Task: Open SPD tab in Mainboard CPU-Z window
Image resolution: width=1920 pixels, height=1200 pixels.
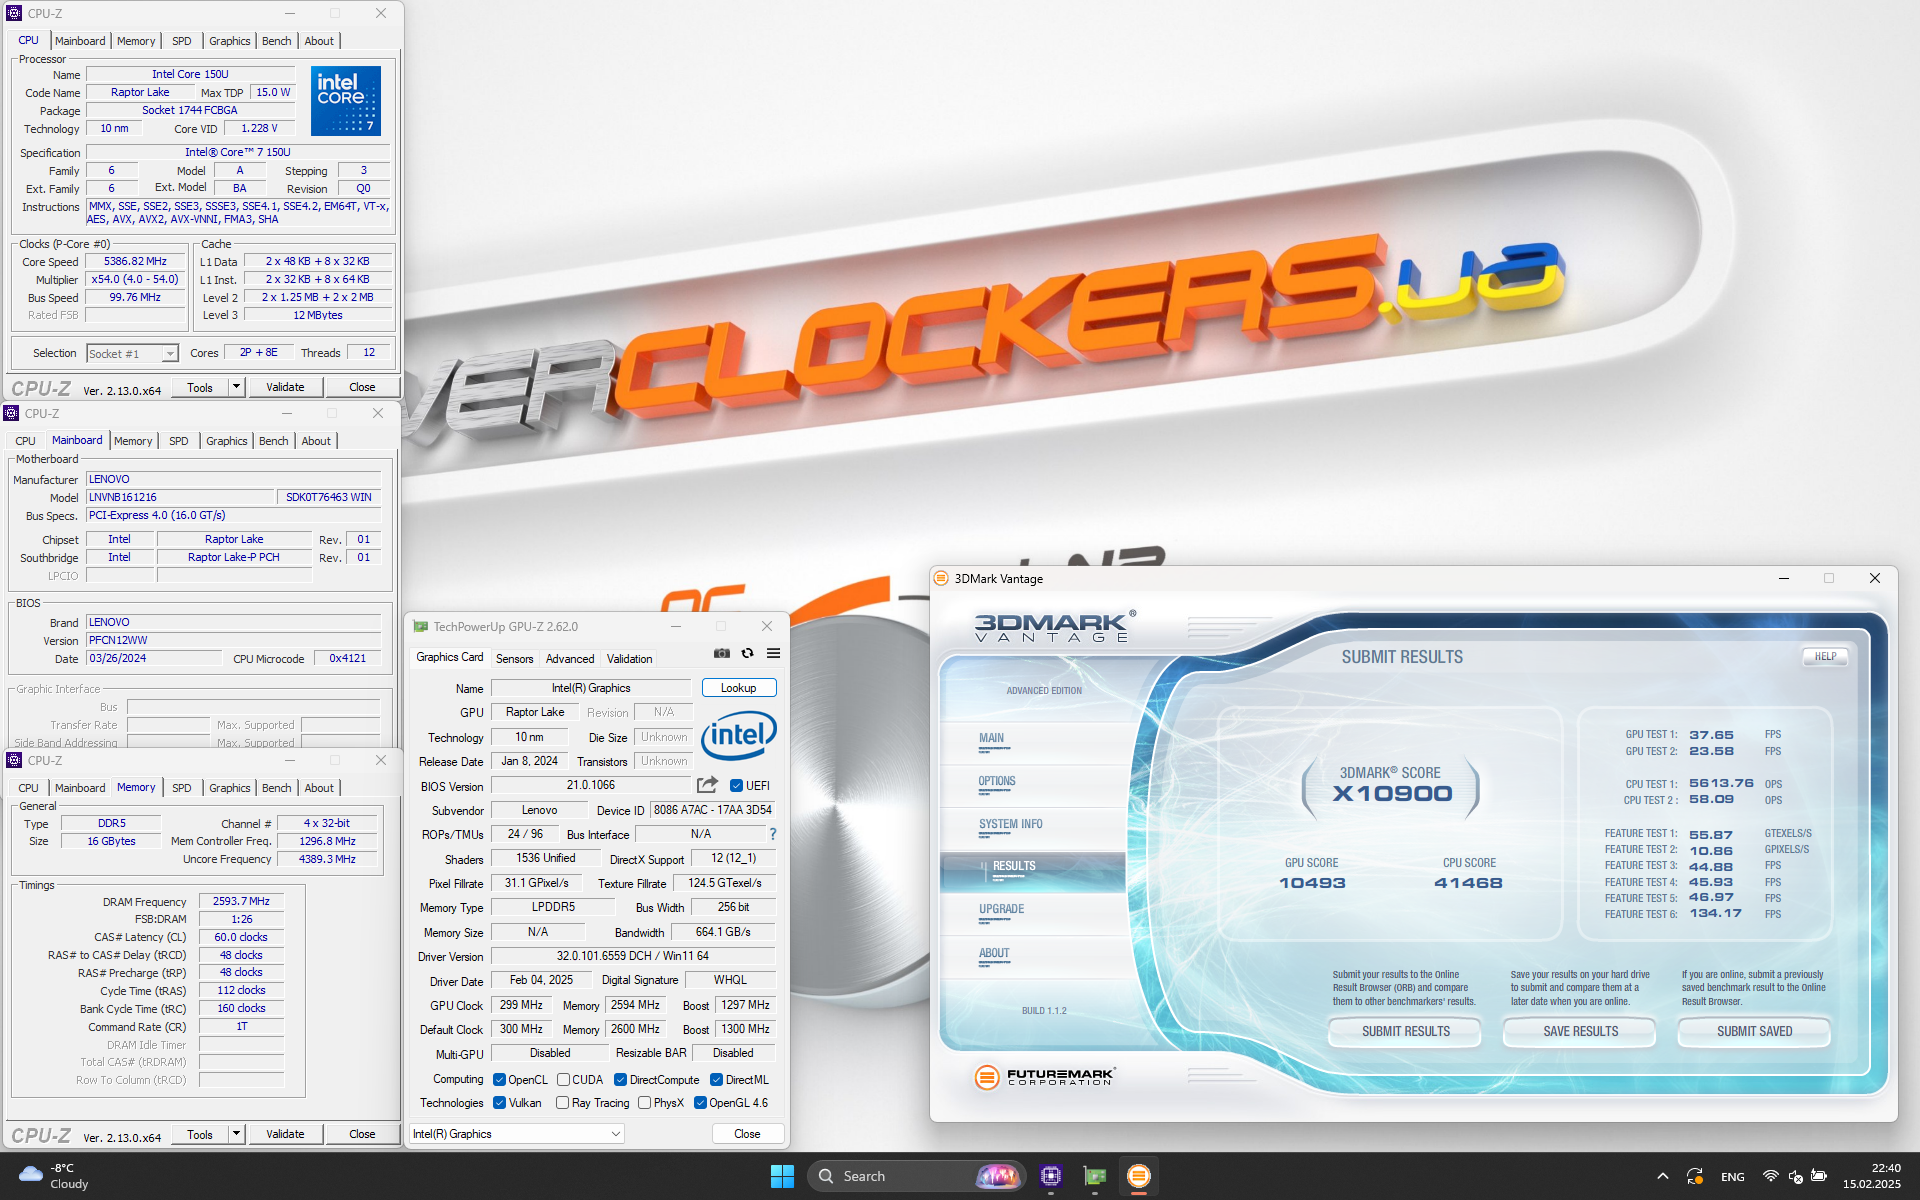Action: 179,441
